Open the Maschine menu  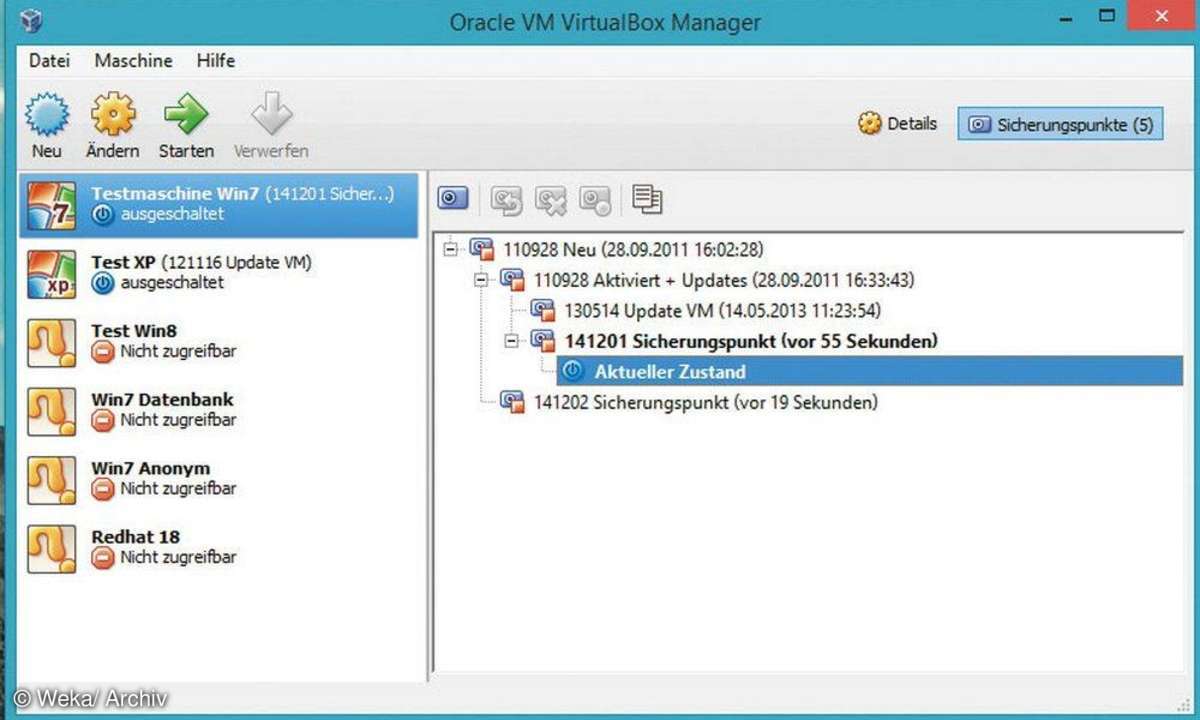click(133, 60)
